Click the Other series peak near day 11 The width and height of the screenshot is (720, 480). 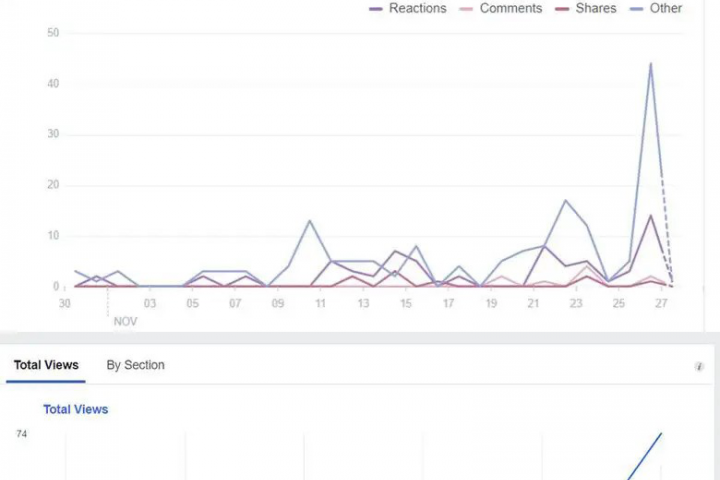pyautogui.click(x=310, y=221)
